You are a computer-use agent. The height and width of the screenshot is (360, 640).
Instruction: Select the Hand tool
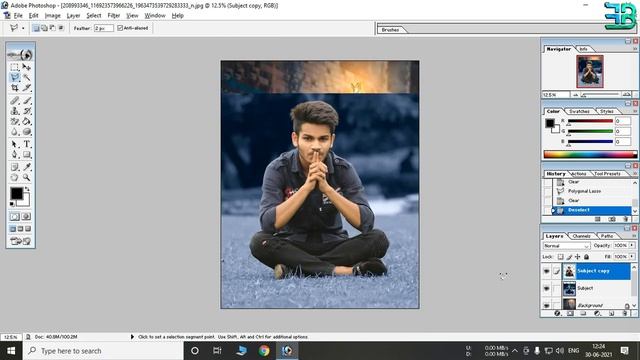tap(15, 178)
